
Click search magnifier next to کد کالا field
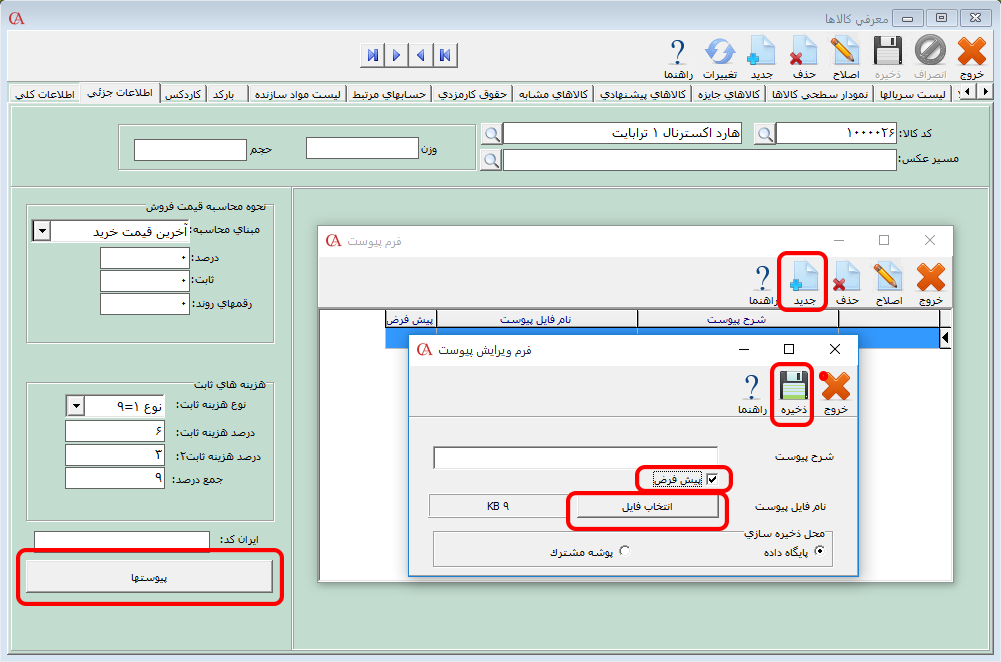click(765, 134)
